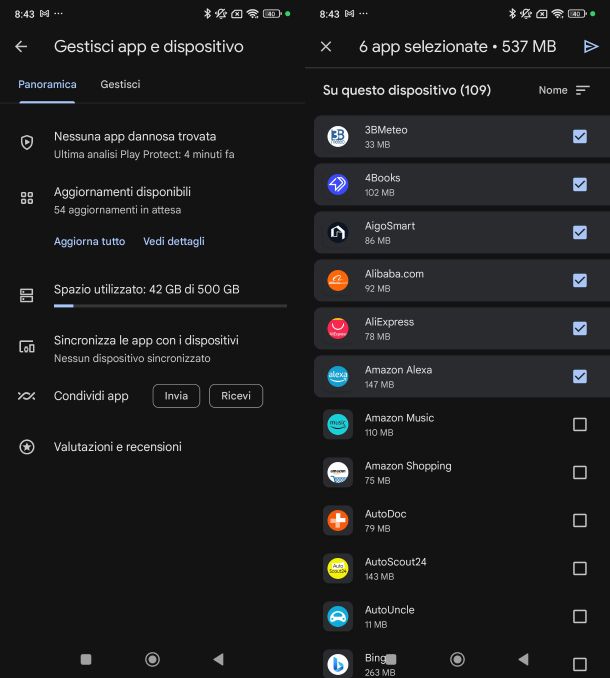
Task: Tap the back arrow in Gestisci app e dispositivo
Action: coord(21,46)
